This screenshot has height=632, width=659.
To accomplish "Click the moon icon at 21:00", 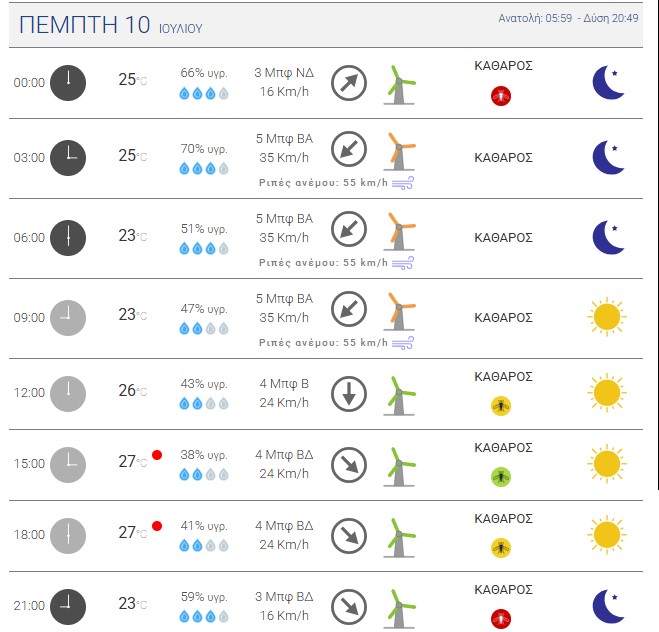I will click(607, 605).
